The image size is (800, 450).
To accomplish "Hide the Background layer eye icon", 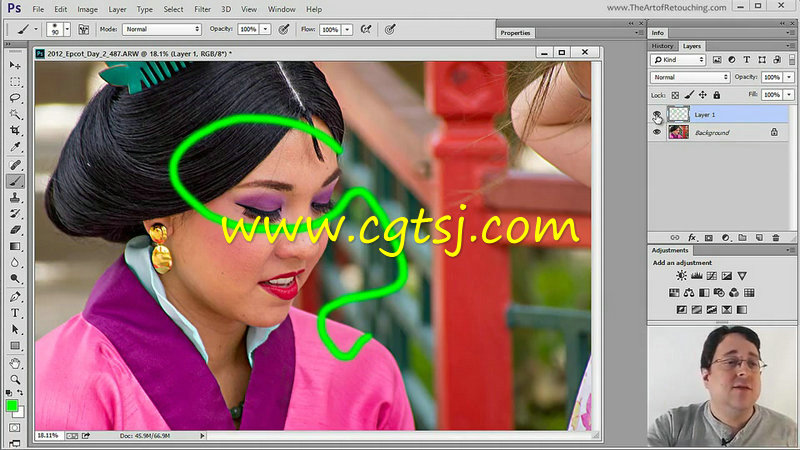I will tap(657, 132).
